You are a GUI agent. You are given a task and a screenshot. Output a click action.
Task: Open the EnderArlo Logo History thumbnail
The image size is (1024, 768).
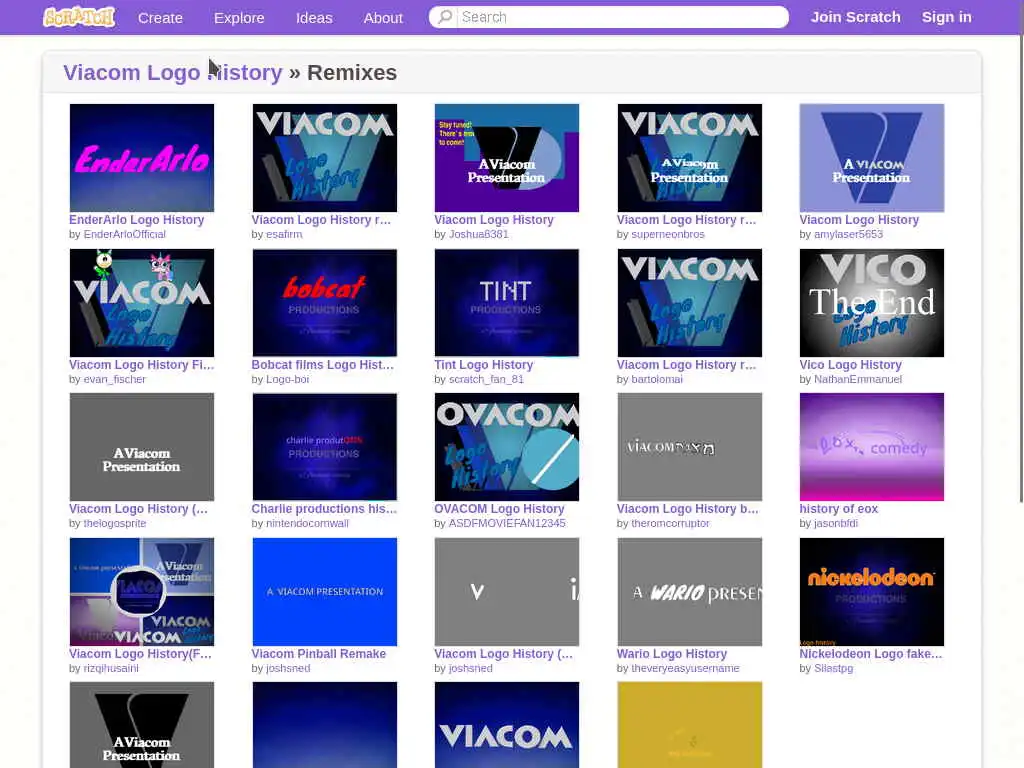(x=142, y=157)
